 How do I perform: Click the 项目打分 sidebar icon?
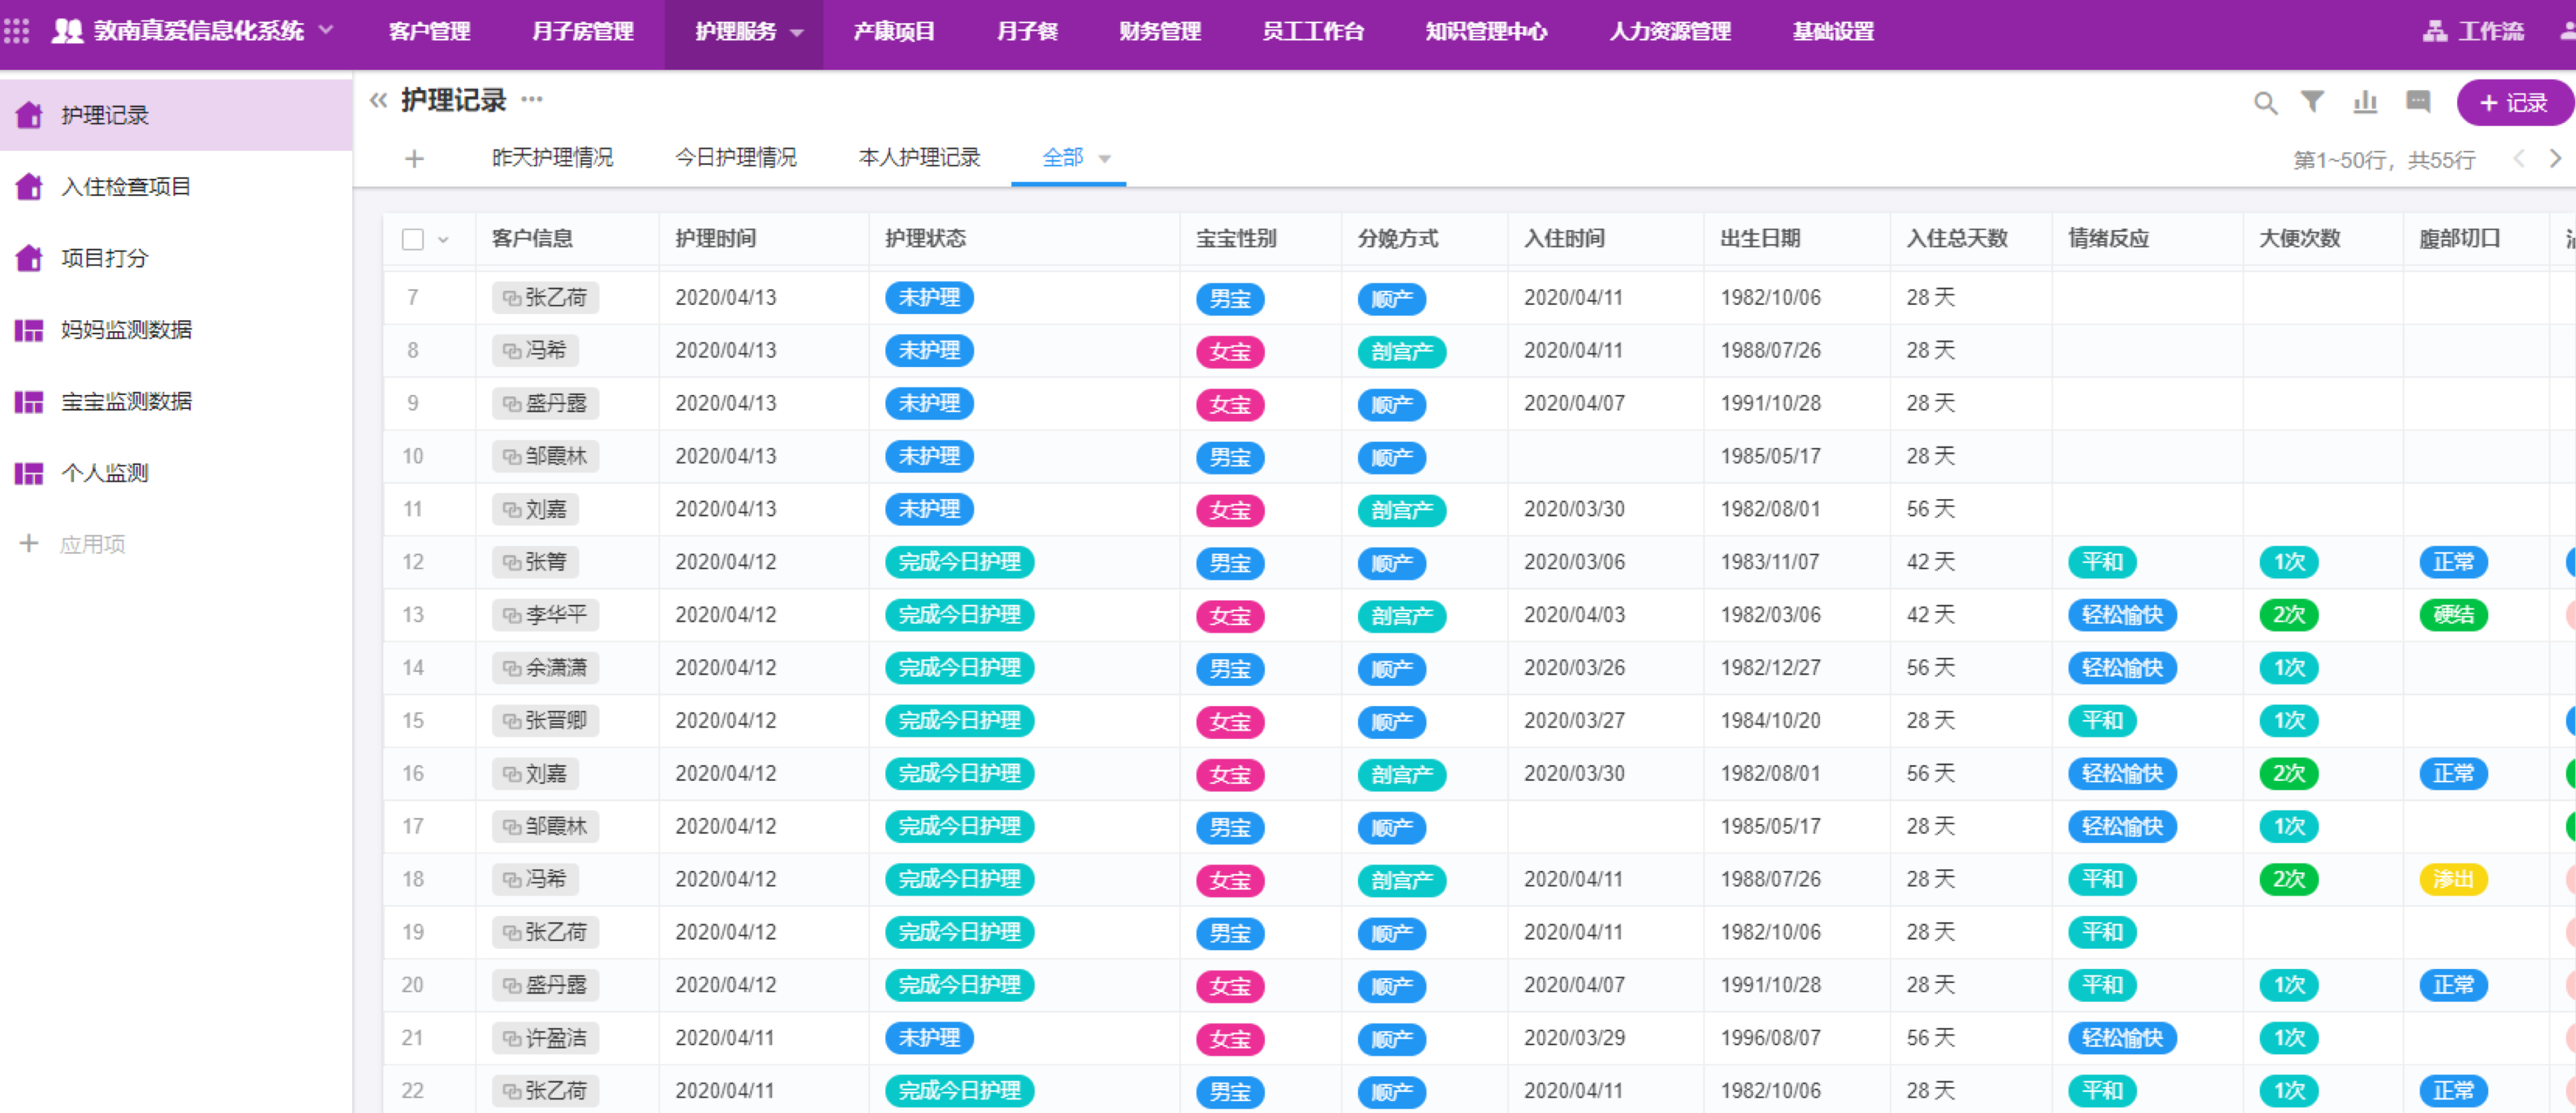tap(29, 258)
